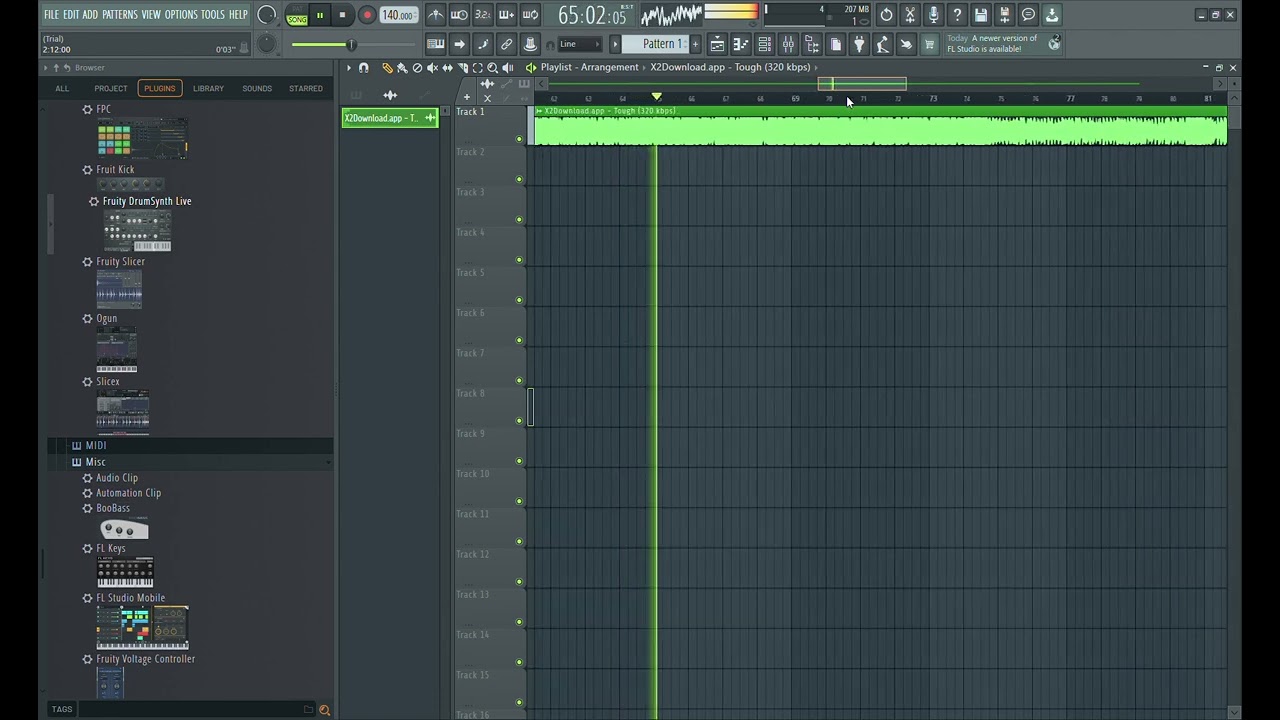Viewport: 1280px width, 720px height.
Task: Select the PLUGINS browser tab
Action: [x=159, y=88]
